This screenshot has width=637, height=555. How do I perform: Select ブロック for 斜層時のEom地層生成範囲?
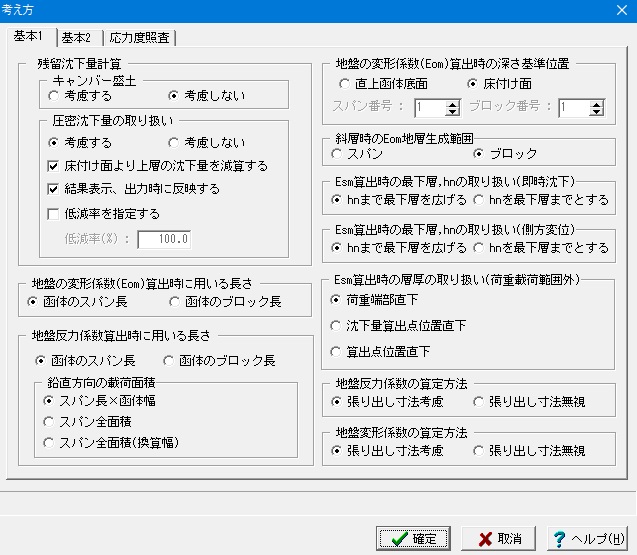(505, 154)
